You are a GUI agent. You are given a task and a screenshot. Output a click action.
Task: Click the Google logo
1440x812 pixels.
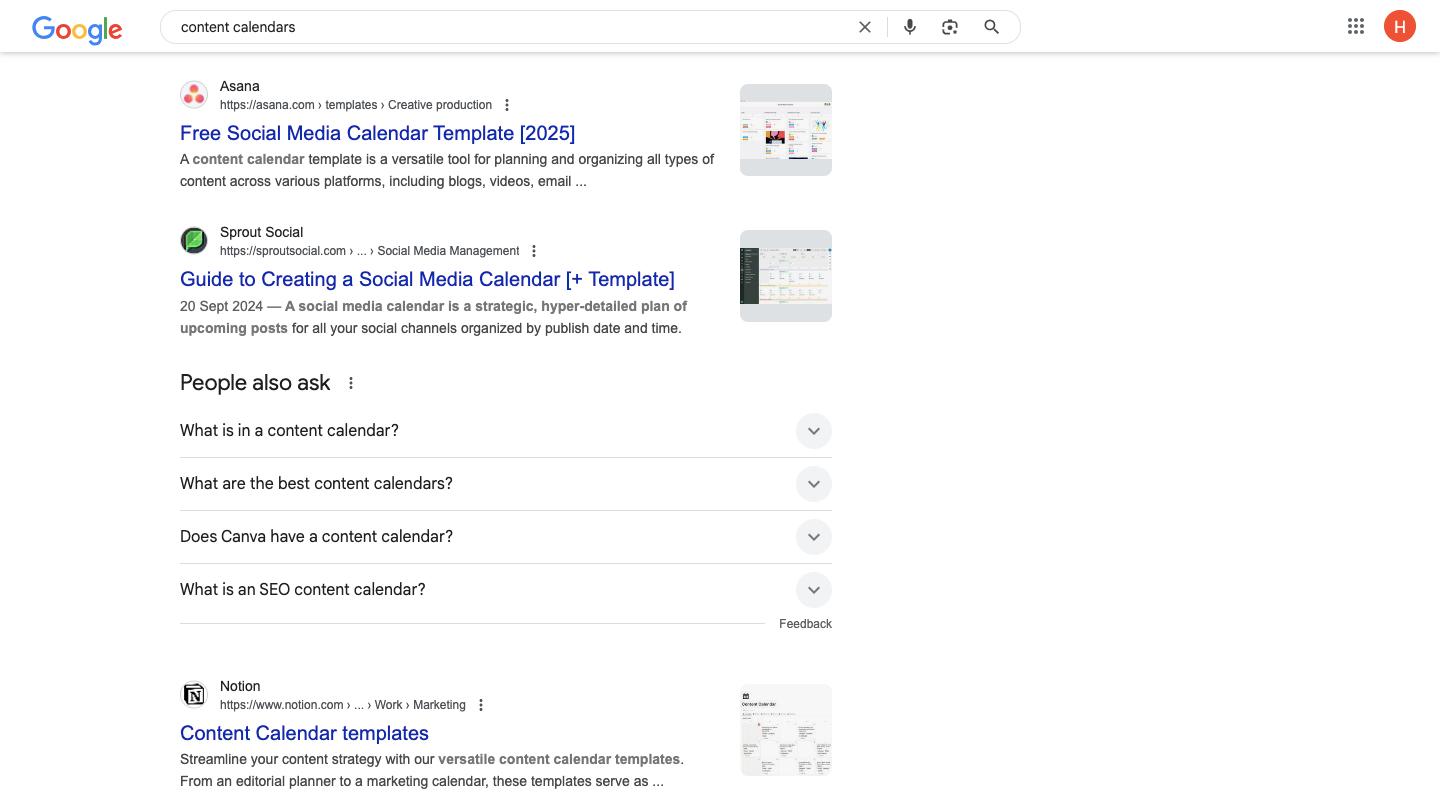pyautogui.click(x=77, y=29)
